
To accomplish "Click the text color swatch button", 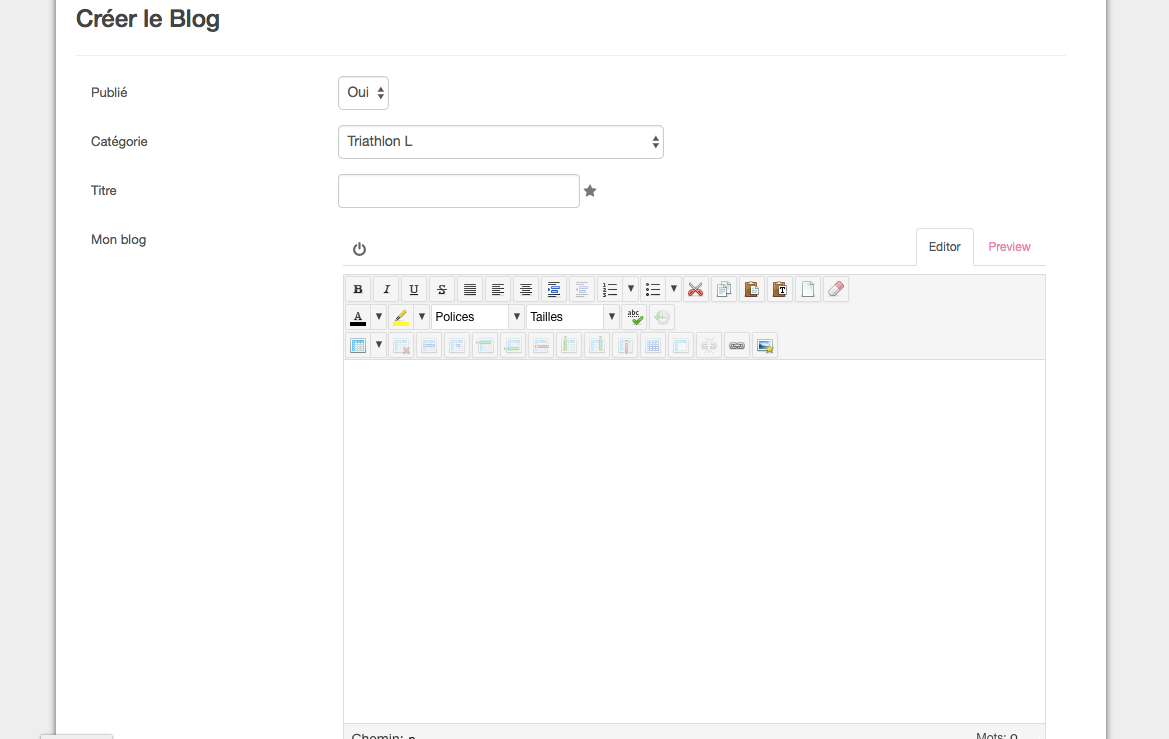I will point(358,317).
